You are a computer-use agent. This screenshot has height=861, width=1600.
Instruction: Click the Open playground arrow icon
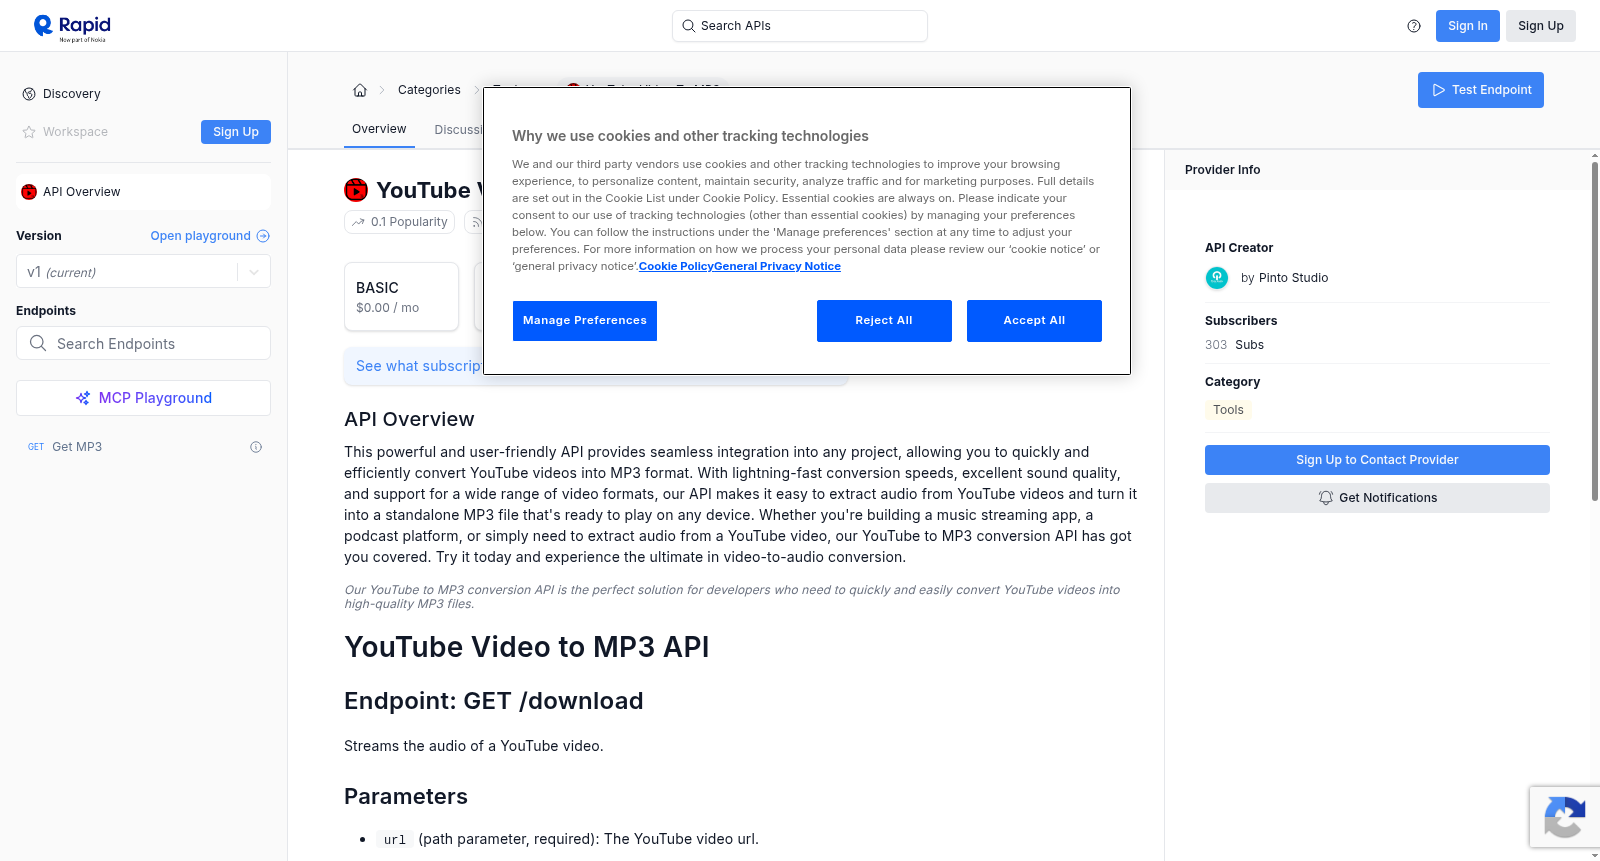263,236
